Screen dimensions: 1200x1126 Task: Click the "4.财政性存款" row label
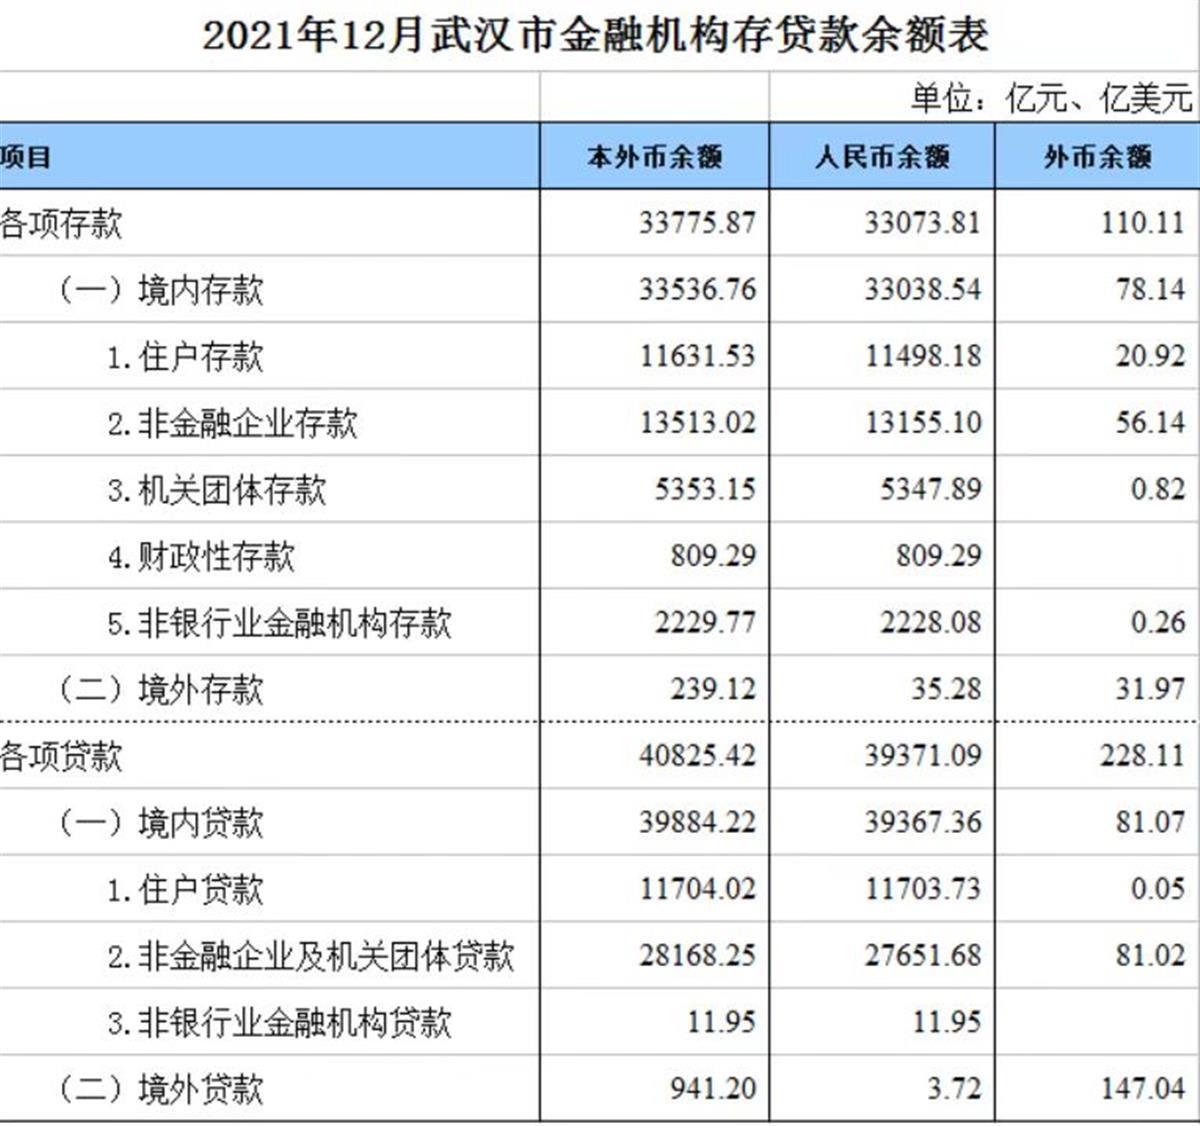coord(201,556)
